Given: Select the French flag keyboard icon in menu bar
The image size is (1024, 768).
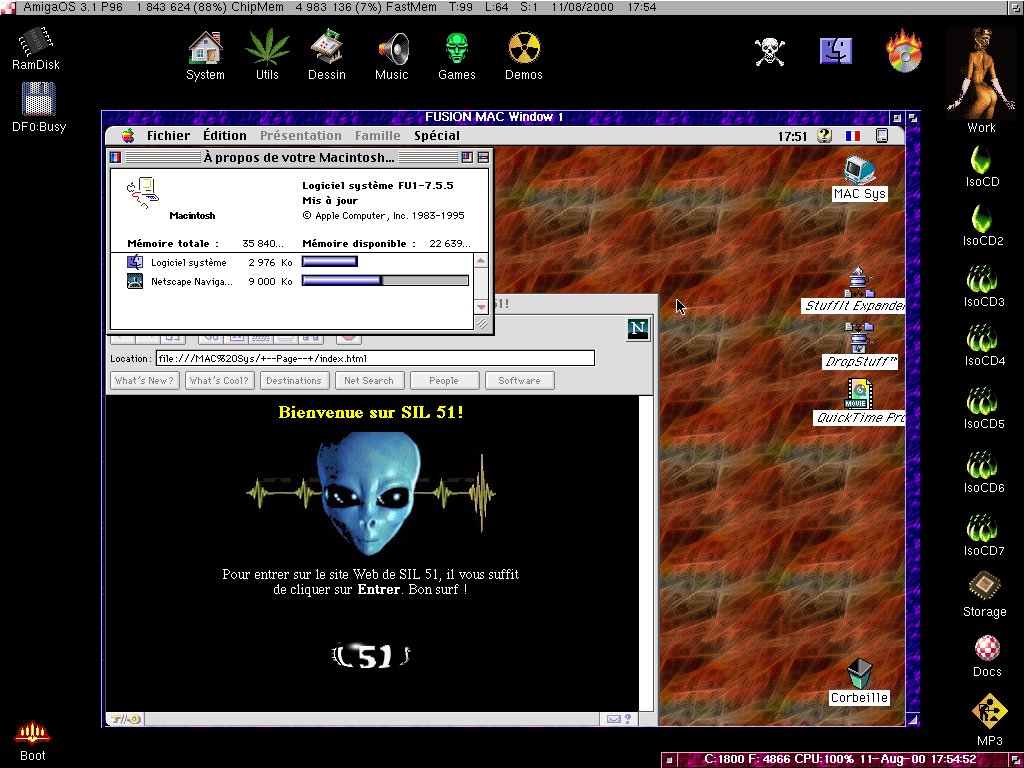Looking at the screenshot, I should click(x=851, y=135).
